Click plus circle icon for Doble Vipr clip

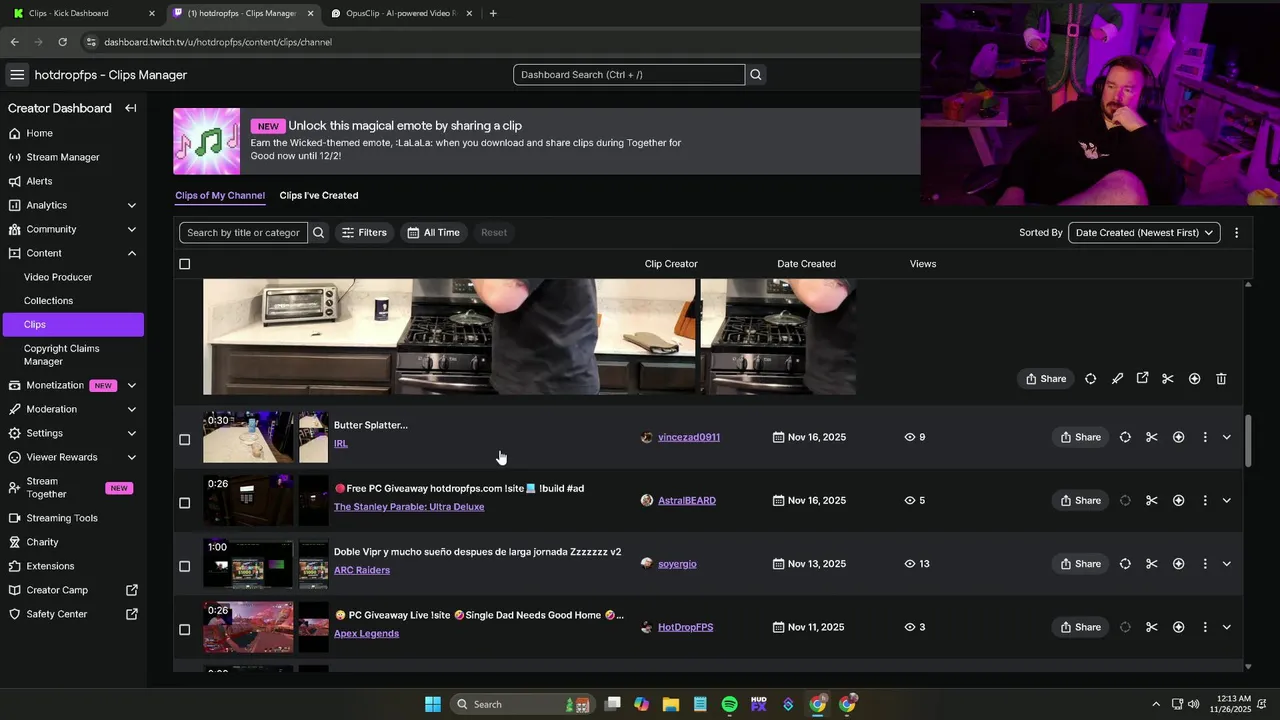[1178, 564]
